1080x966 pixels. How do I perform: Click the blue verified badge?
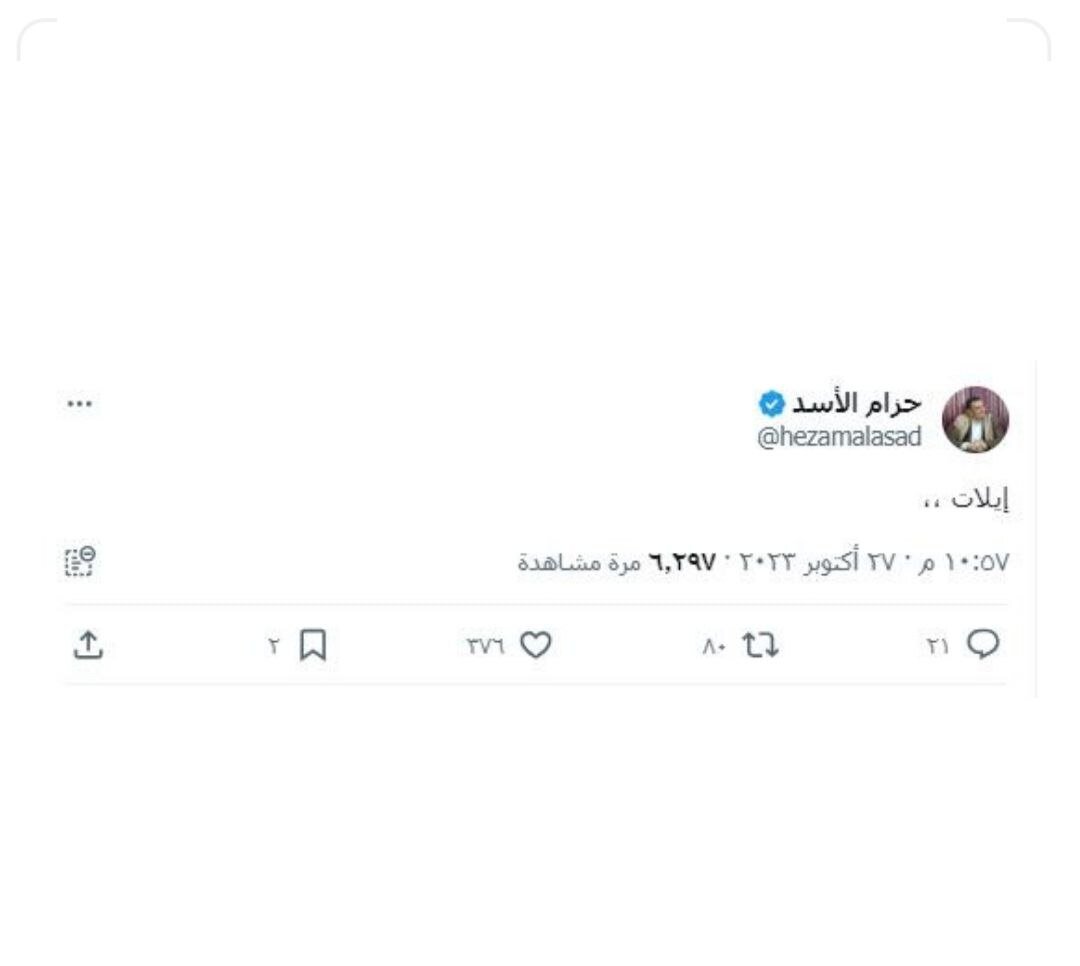771,404
